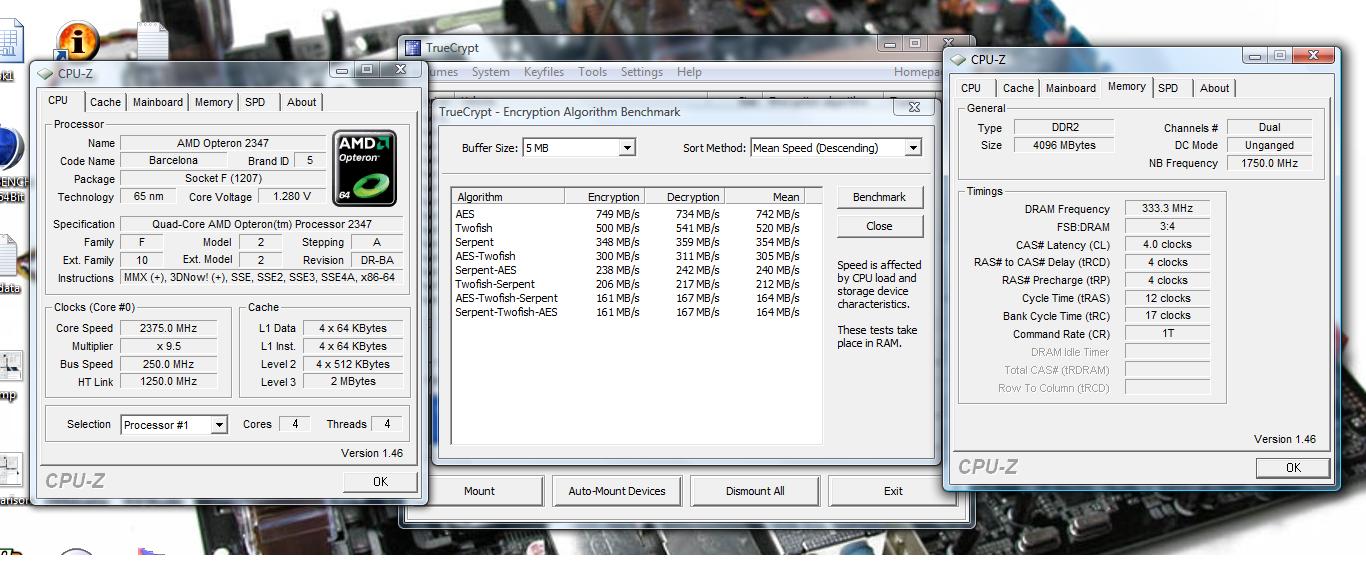Select the AES row in benchmark results
This screenshot has width=1366, height=568.
coord(627,214)
